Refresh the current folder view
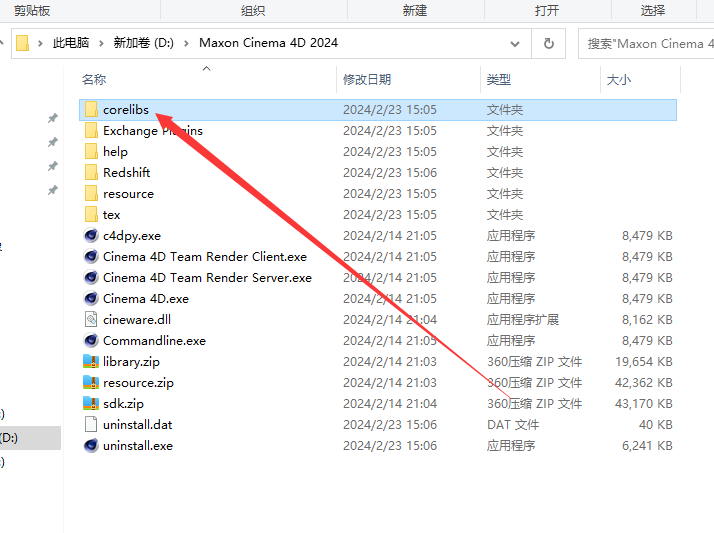The image size is (714, 533). tap(549, 43)
